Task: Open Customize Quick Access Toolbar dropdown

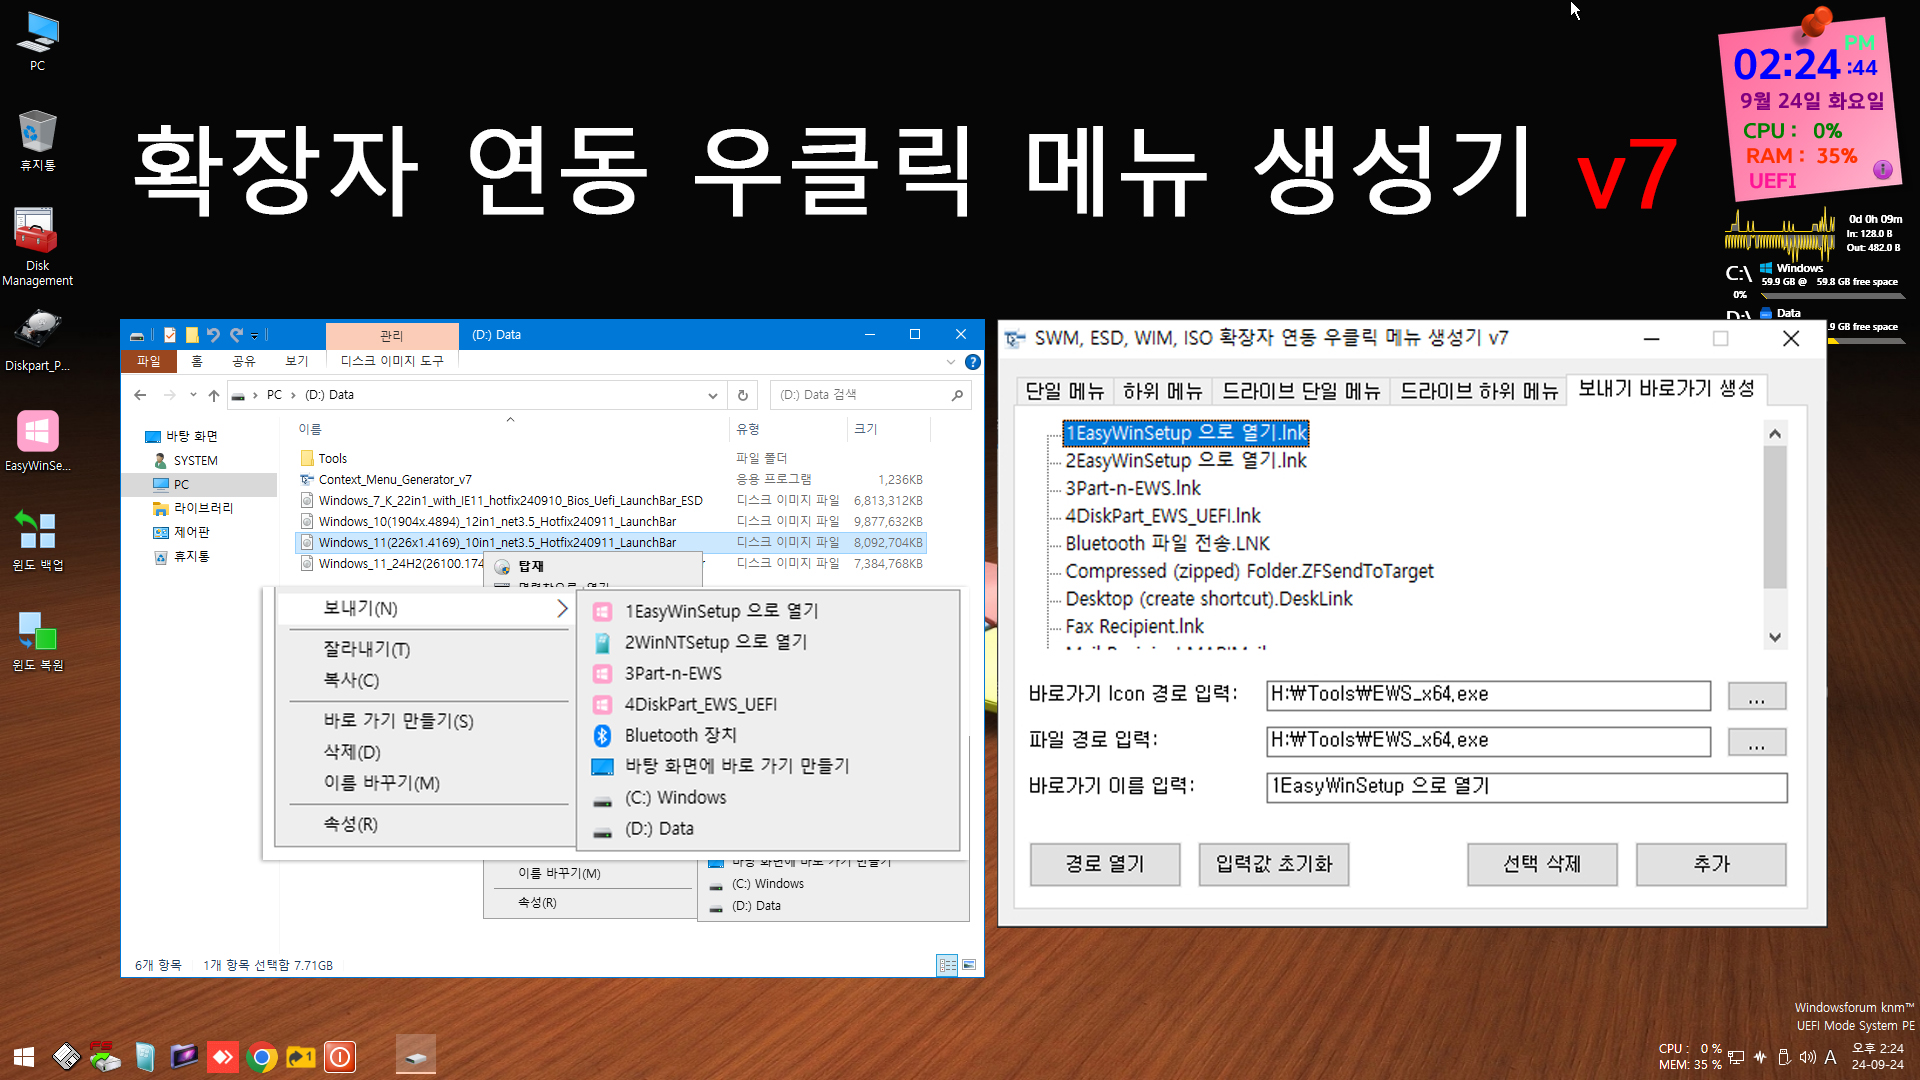Action: coord(255,336)
